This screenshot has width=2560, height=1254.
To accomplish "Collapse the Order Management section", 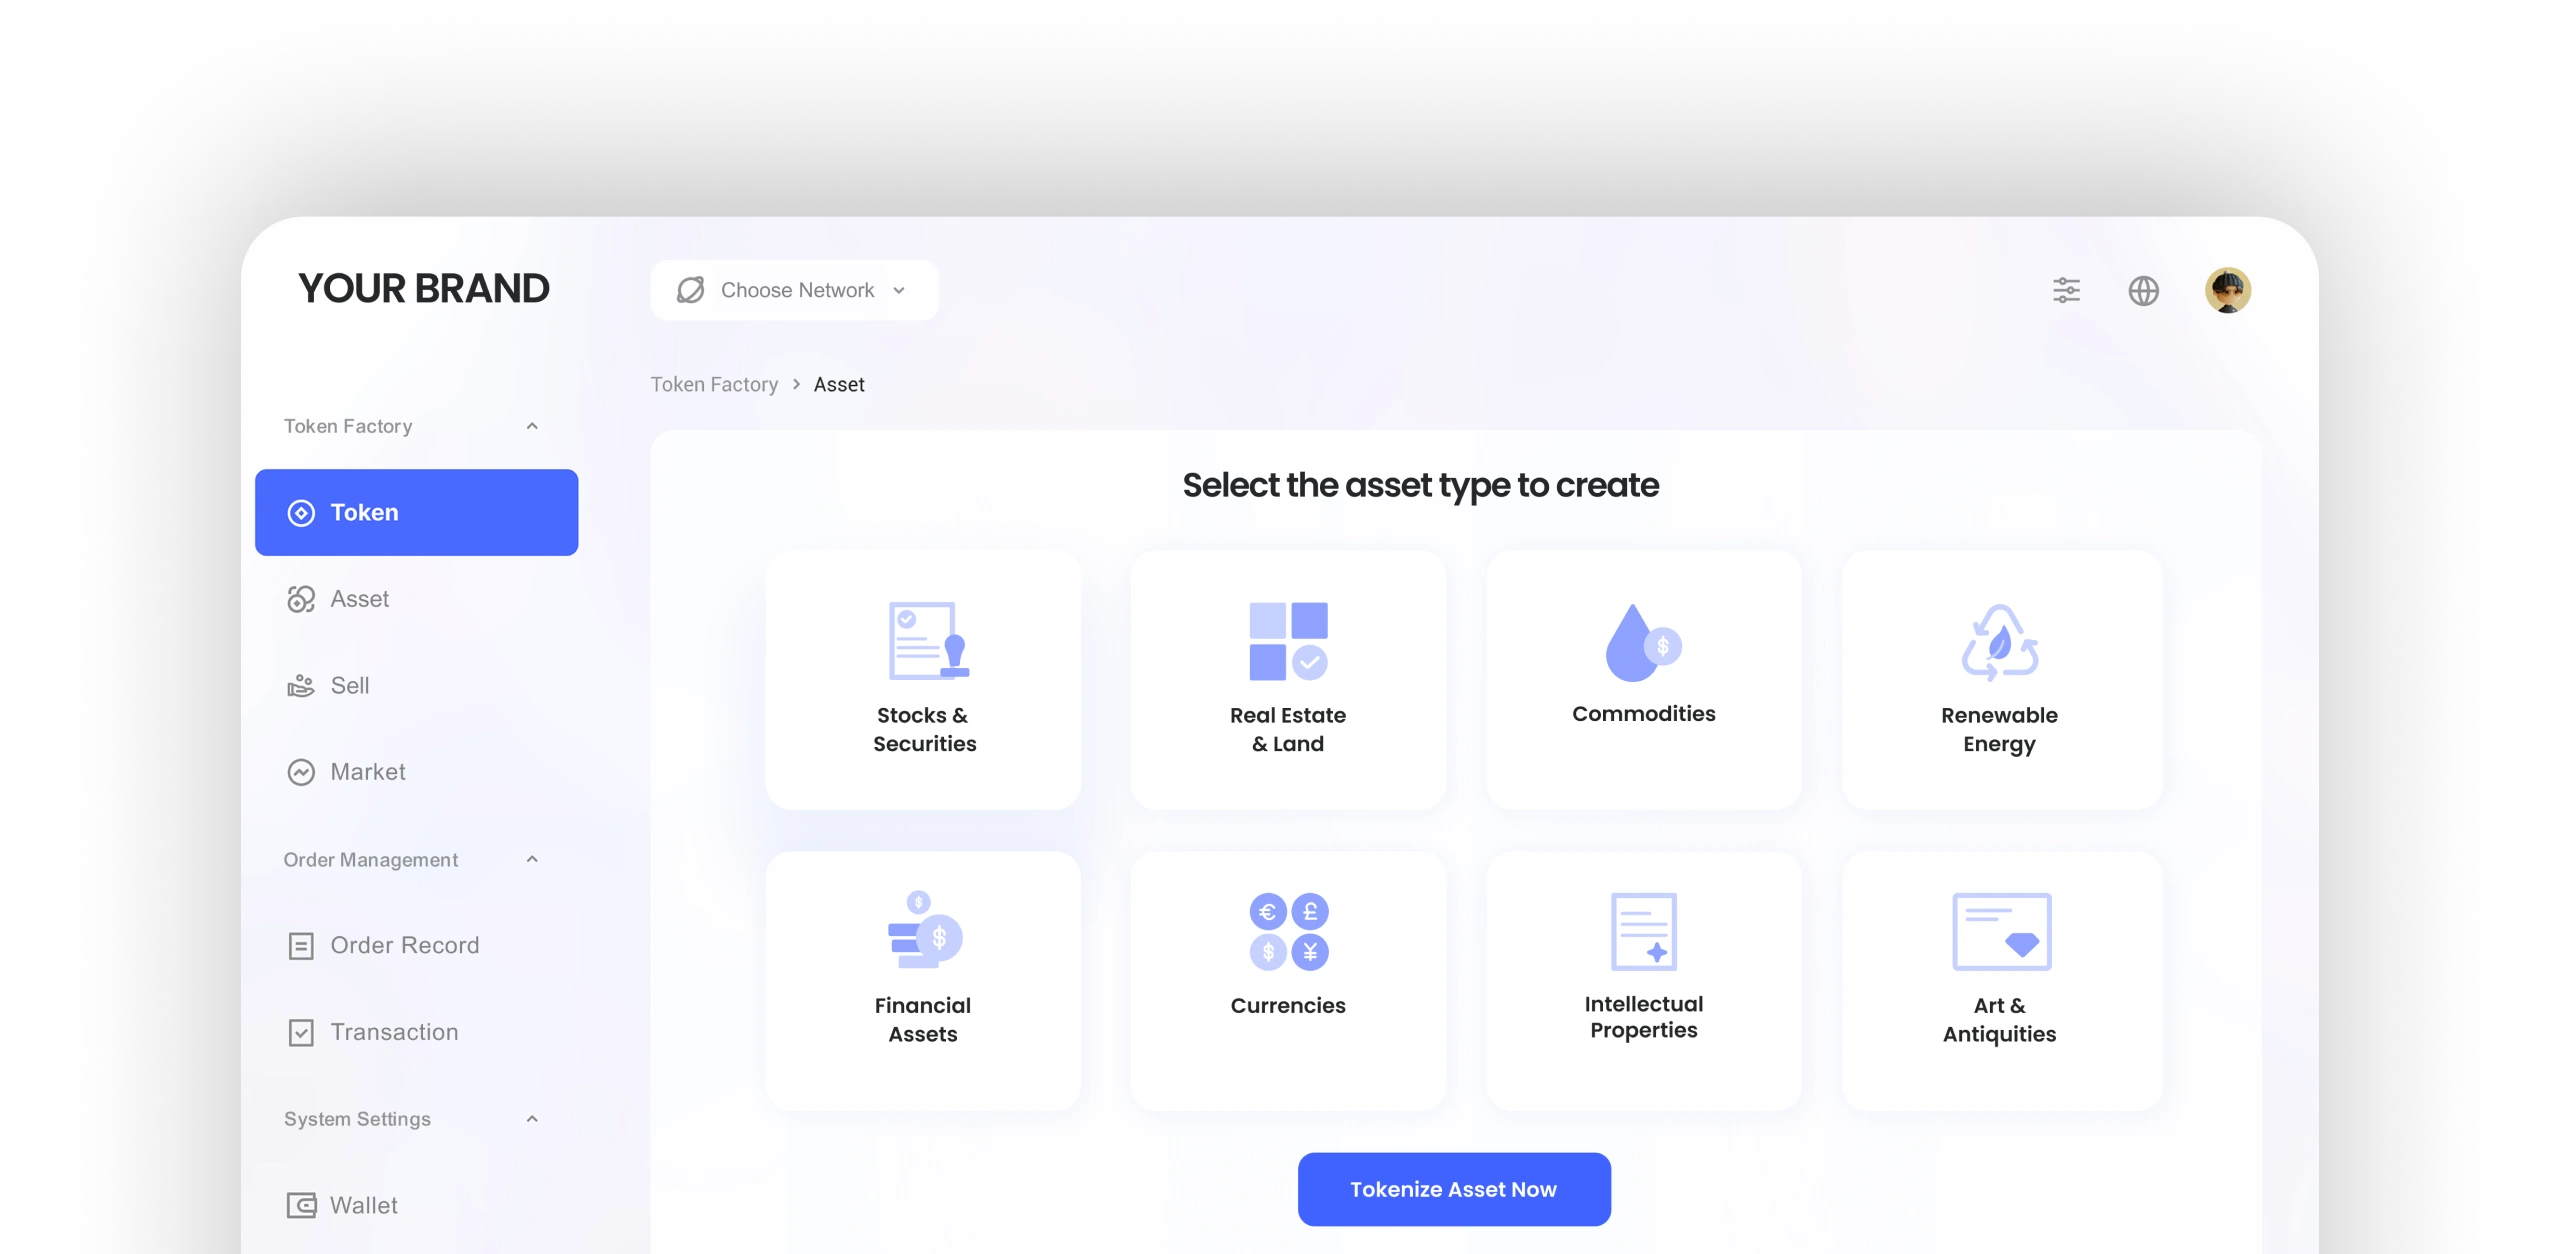I will coord(532,859).
